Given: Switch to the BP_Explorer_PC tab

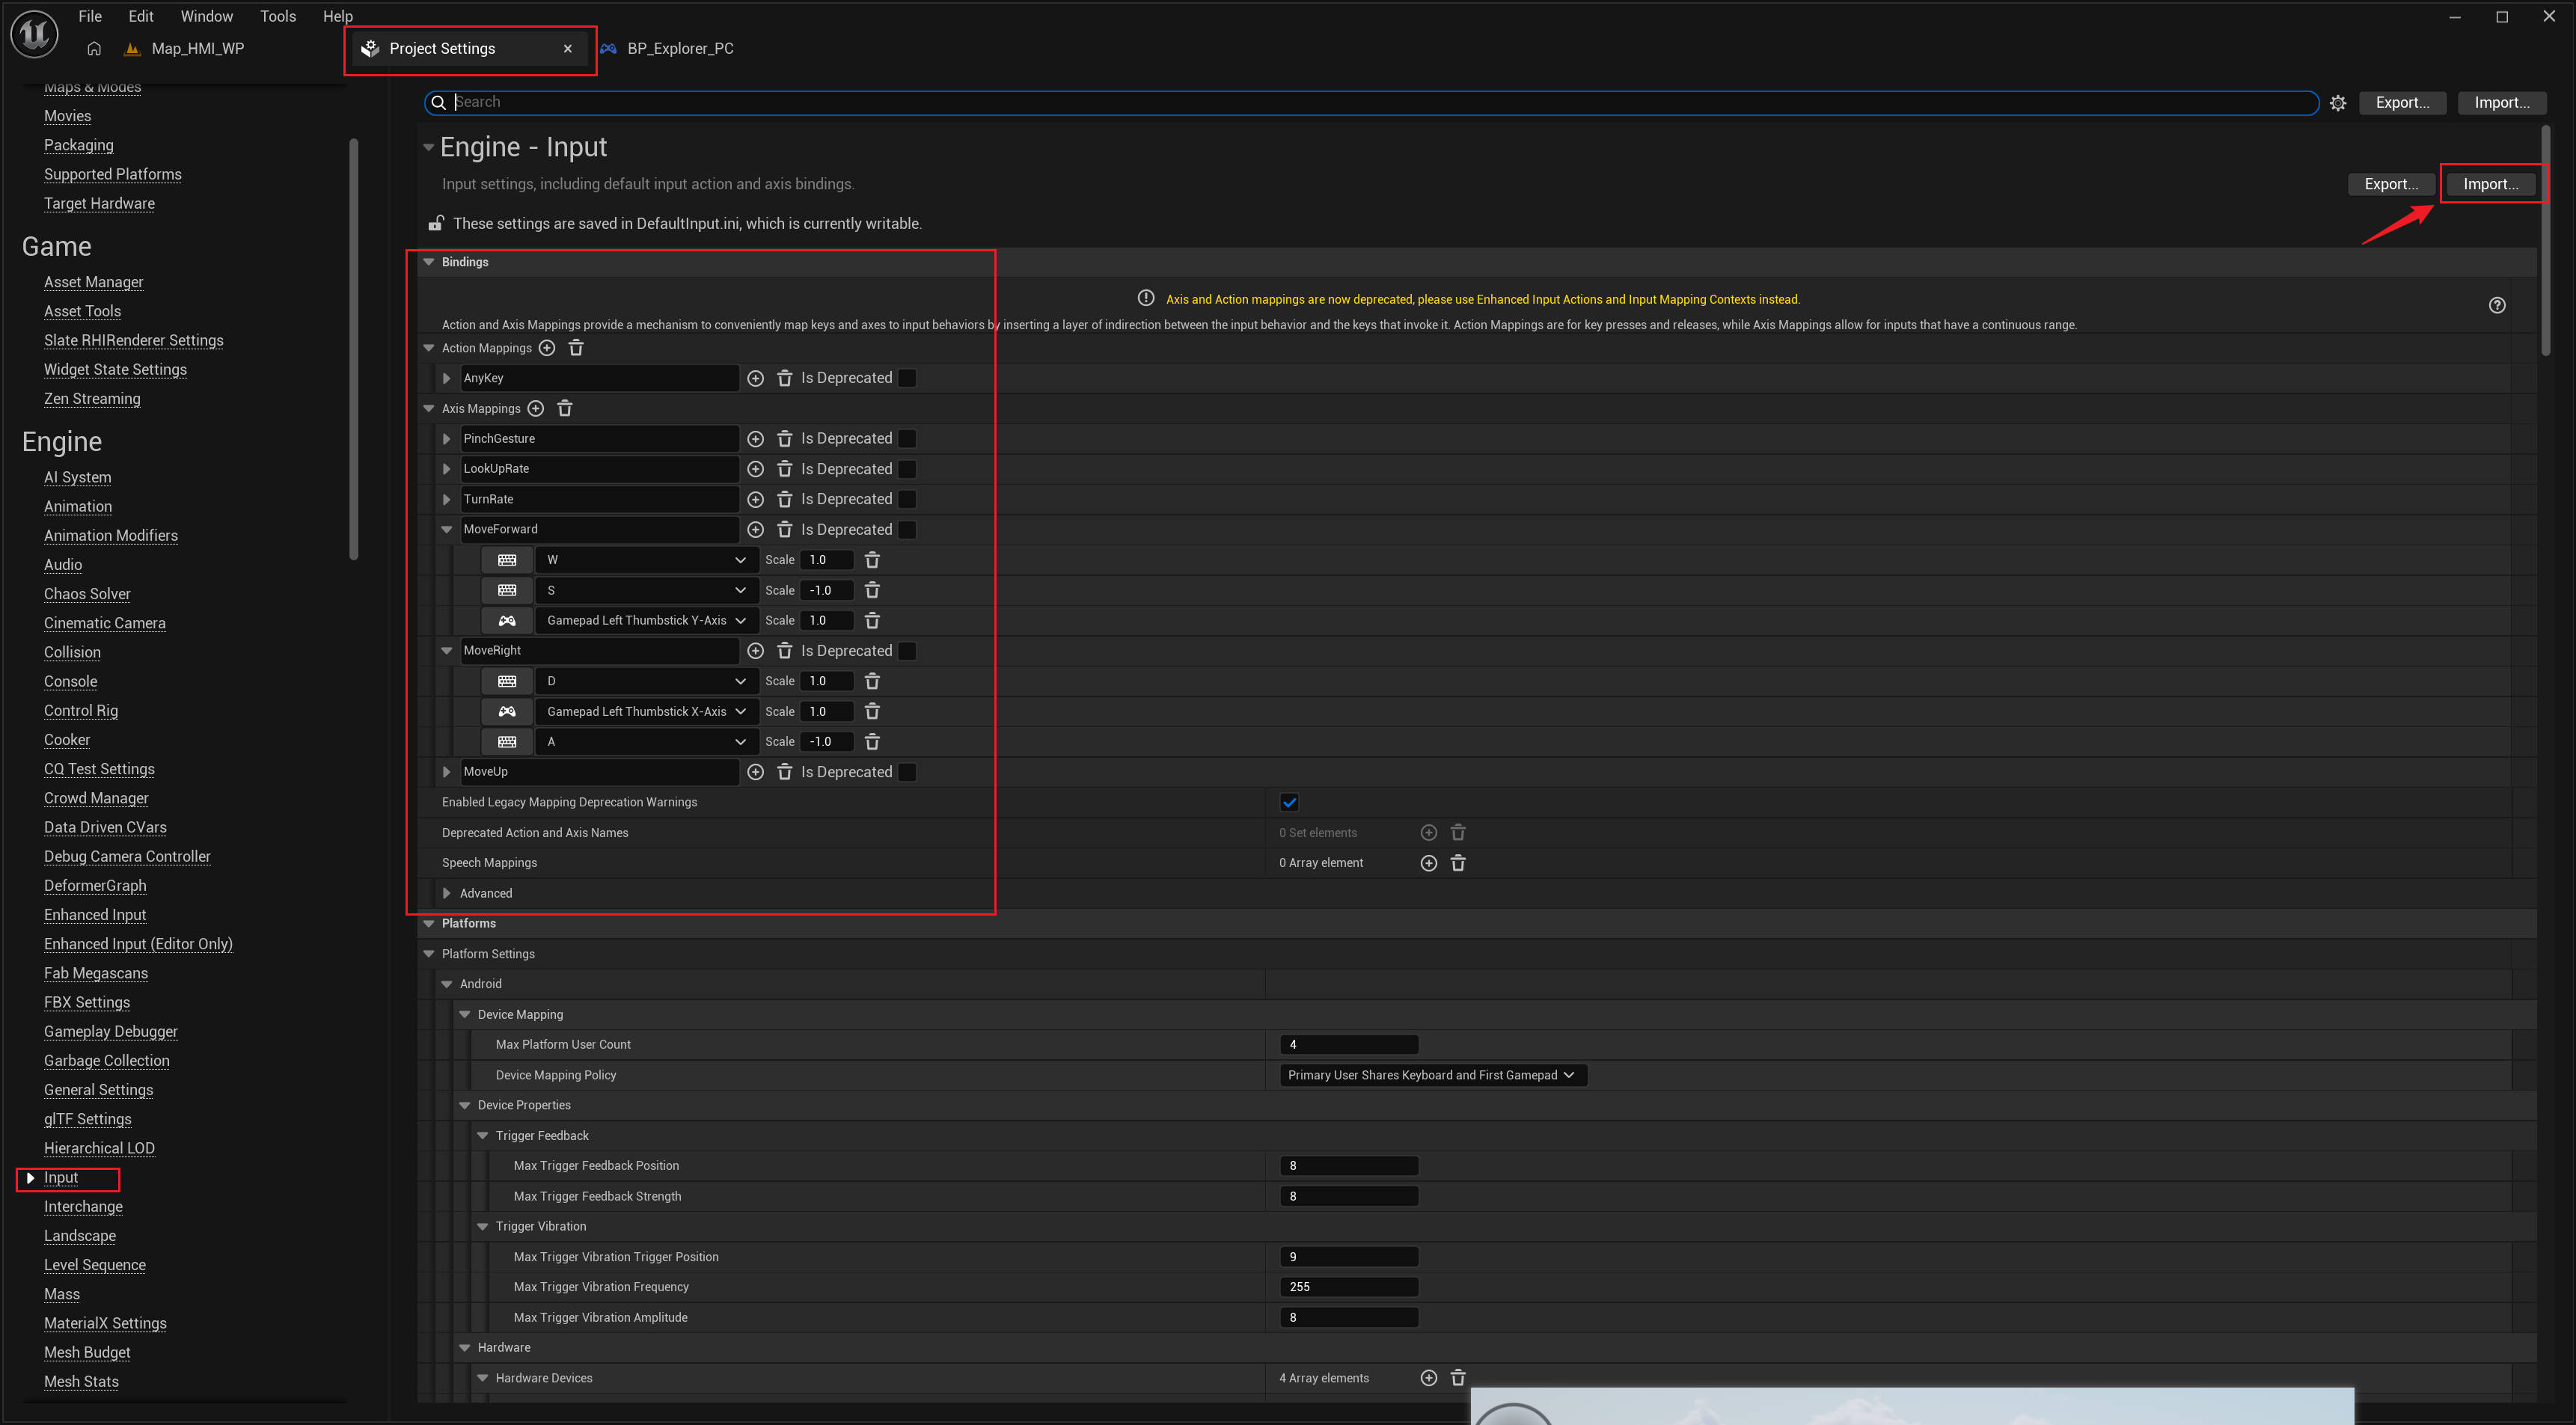Looking at the screenshot, I should pos(679,48).
